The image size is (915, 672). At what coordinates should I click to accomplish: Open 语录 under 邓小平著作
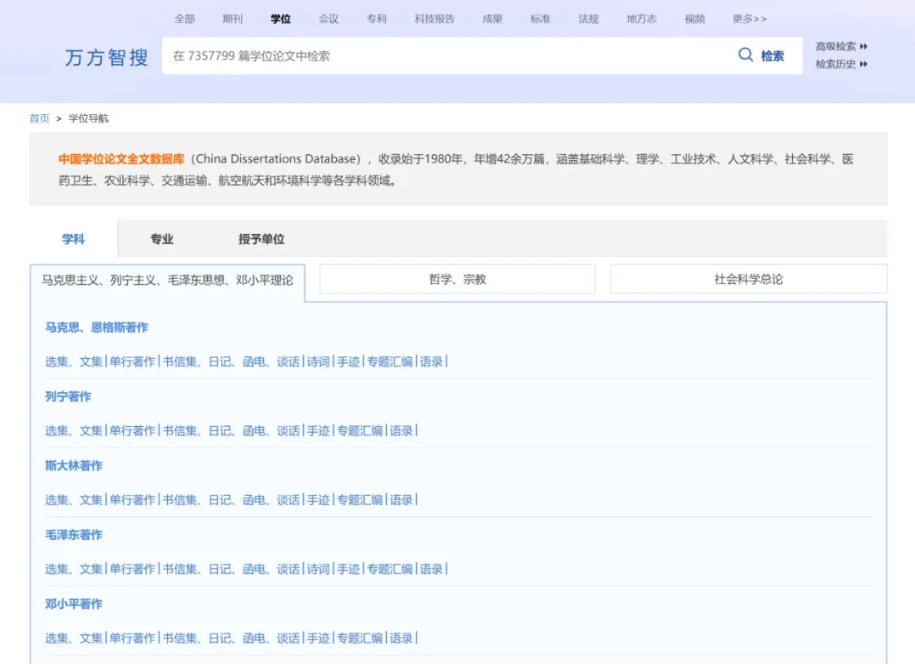coord(401,638)
